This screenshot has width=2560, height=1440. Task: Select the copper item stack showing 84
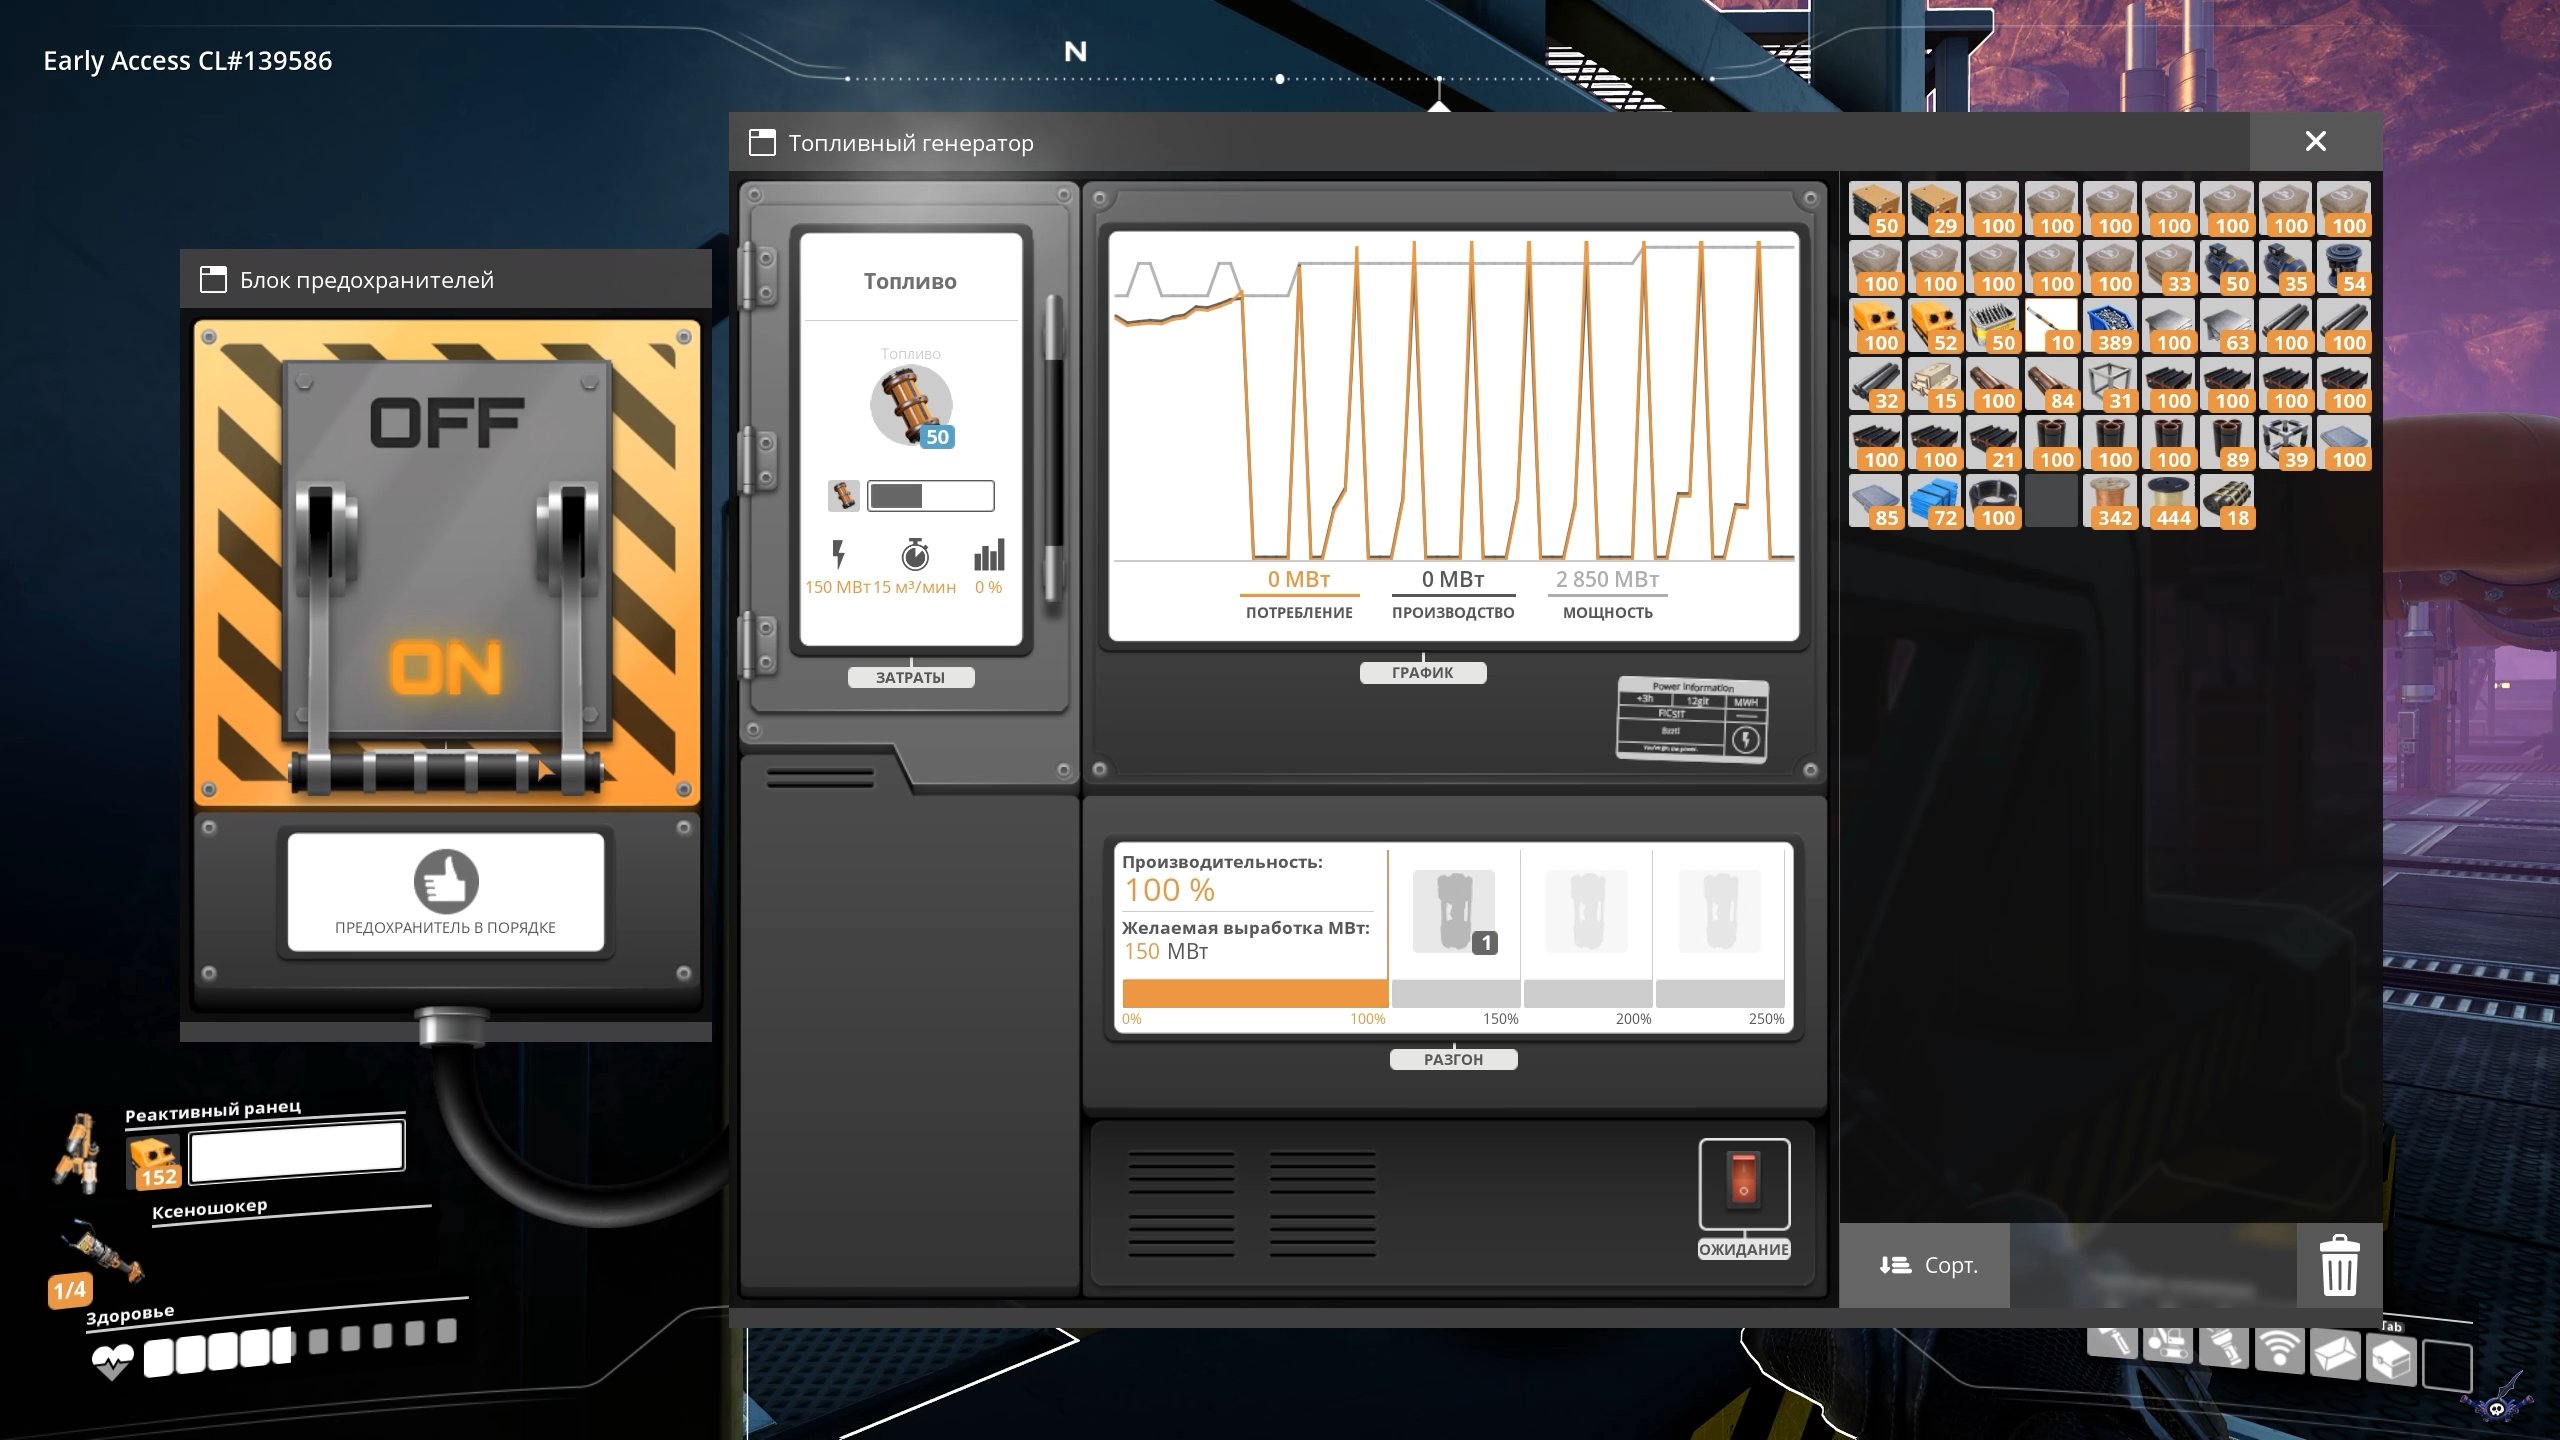coord(2051,384)
